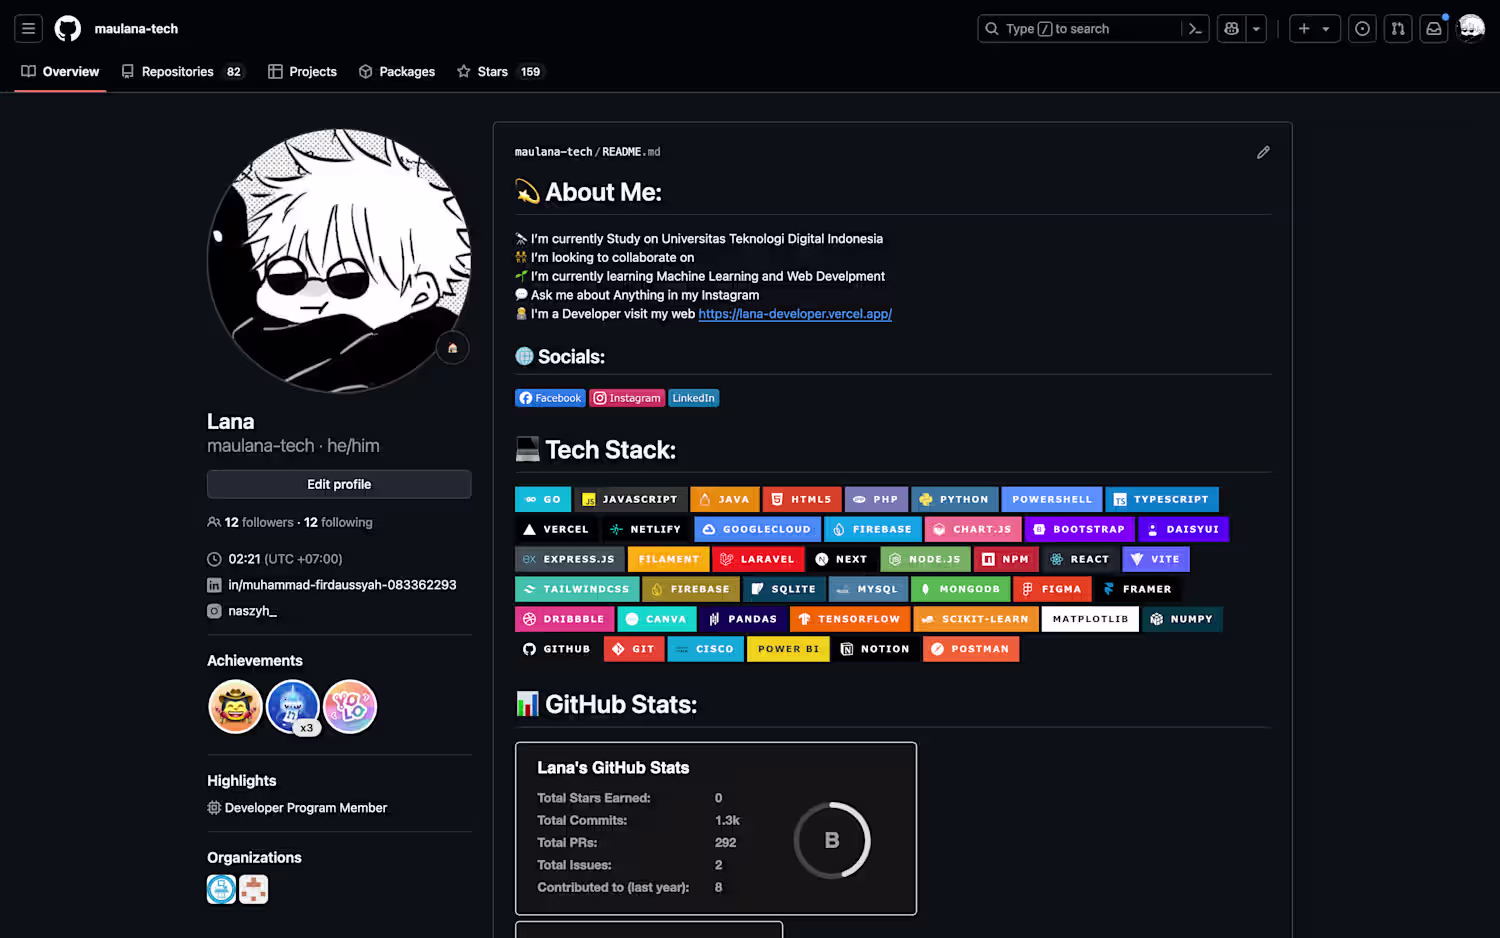Open the LinkedIn social badge
Image resolution: width=1500 pixels, height=938 pixels.
point(694,398)
